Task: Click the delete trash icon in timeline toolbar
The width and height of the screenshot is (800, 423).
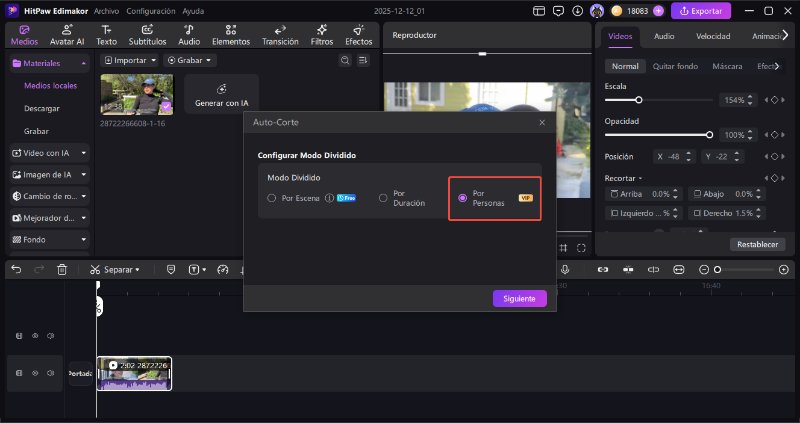Action: pyautogui.click(x=62, y=269)
